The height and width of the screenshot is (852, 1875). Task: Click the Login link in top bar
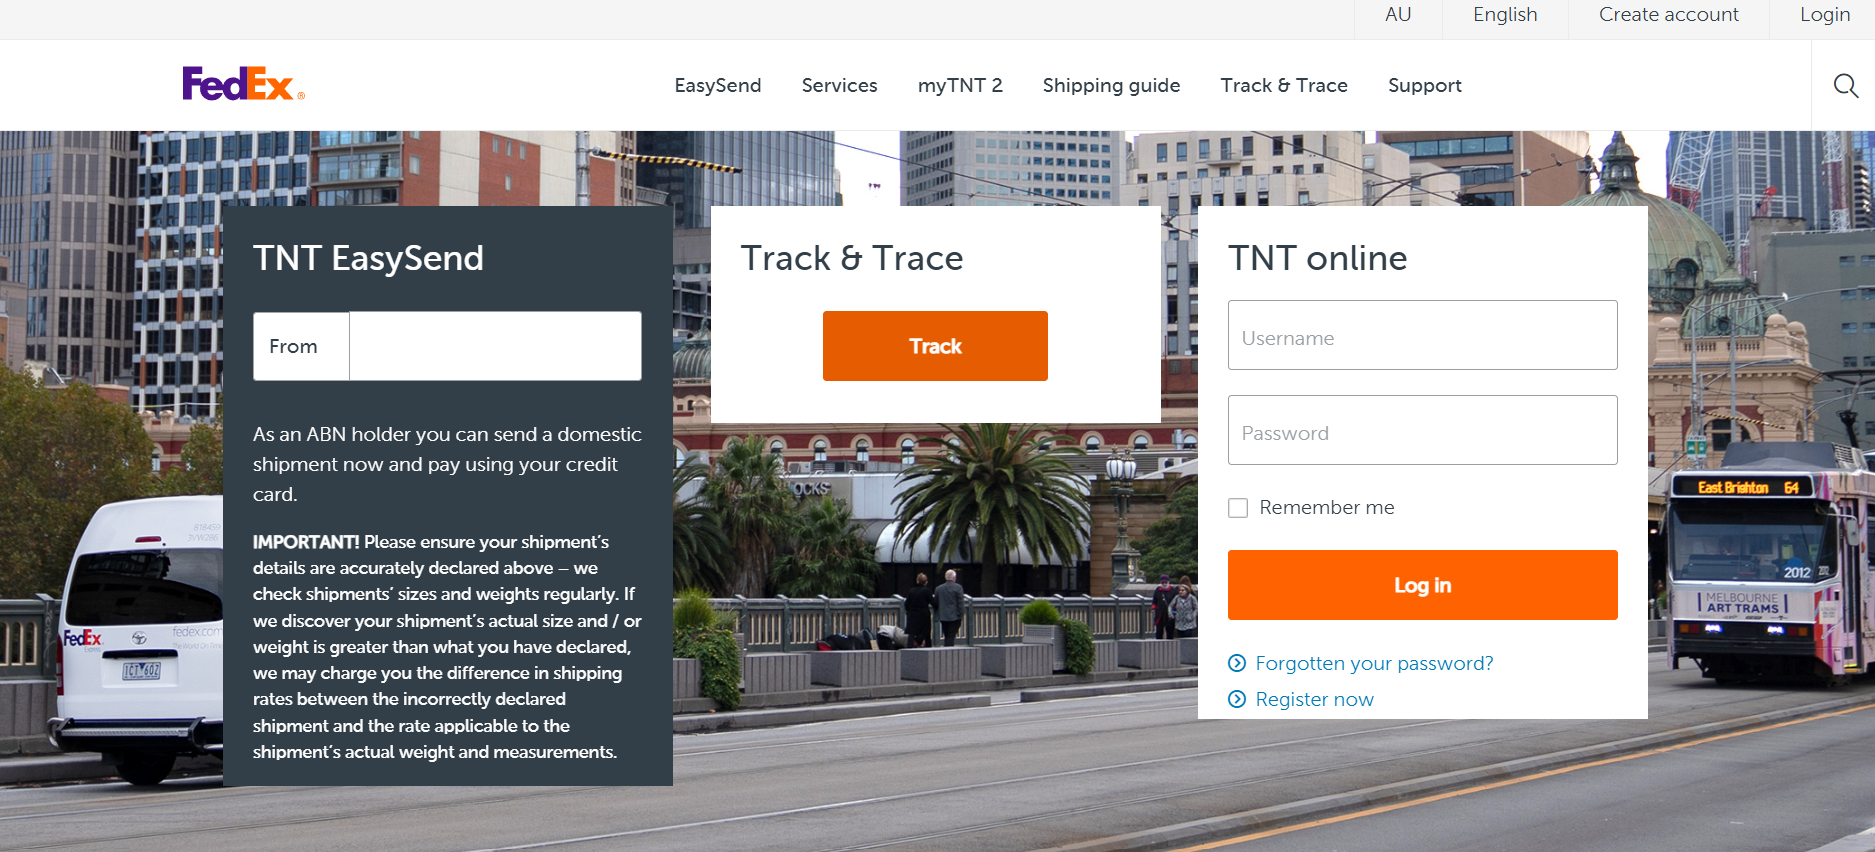[1825, 15]
